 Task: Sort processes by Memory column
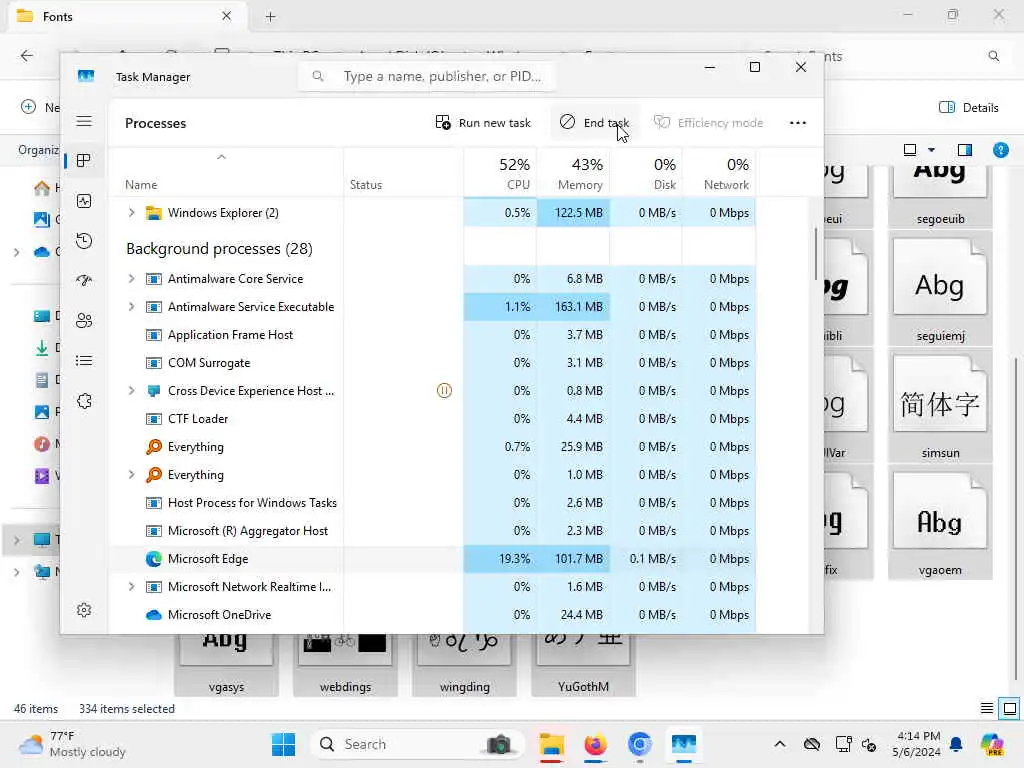click(x=573, y=173)
